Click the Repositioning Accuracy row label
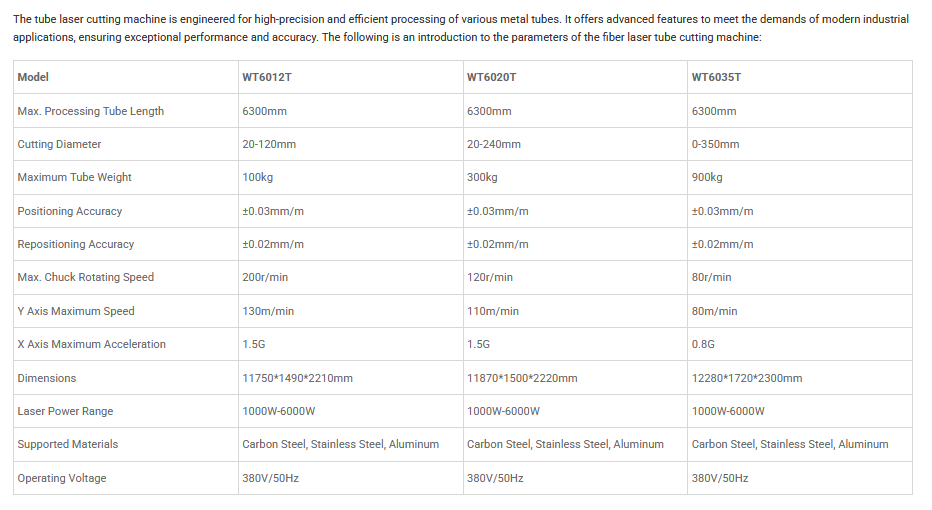Viewport: 932px width, 510px height. (75, 244)
